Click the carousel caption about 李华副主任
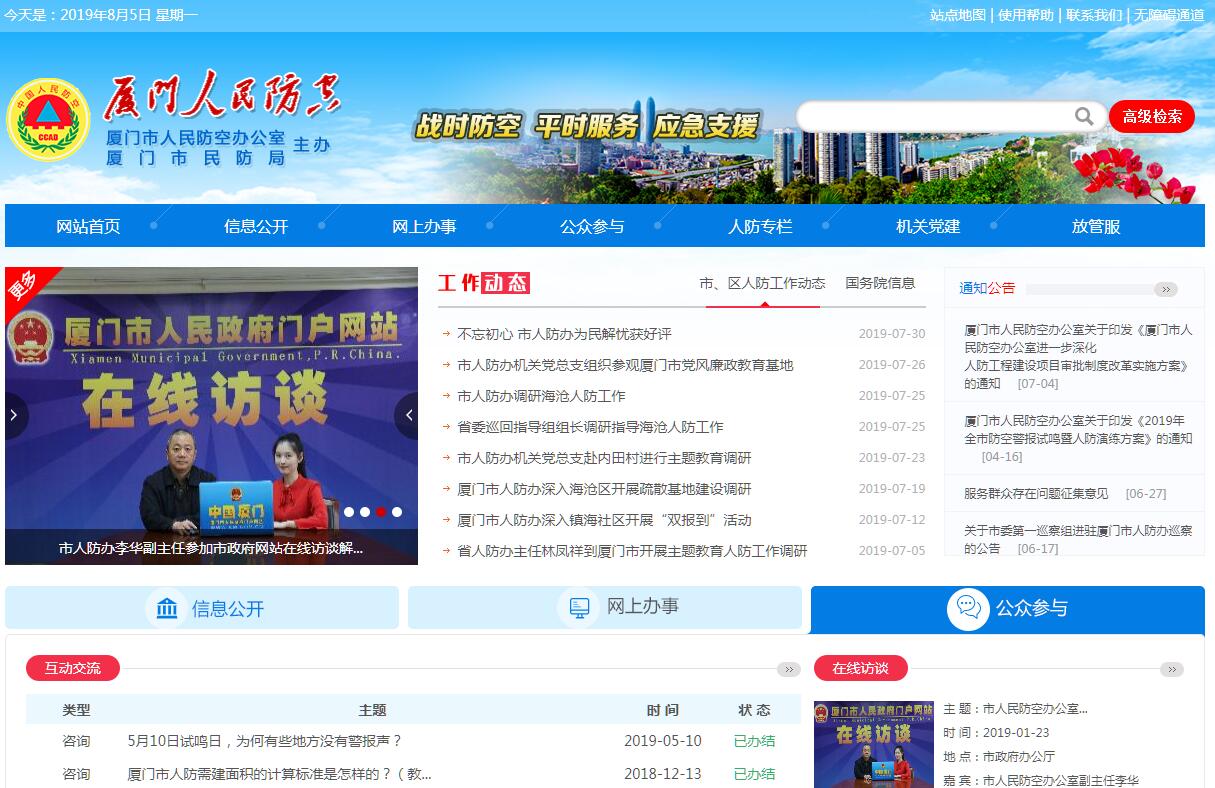Screen dimensions: 1215x788 211,548
